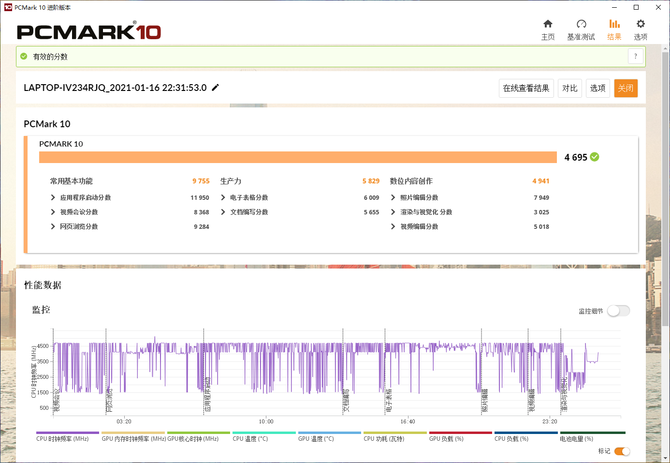Screen dimensions: 670x463
Task: Open the Home (主页) tab
Action: pyautogui.click(x=548, y=29)
